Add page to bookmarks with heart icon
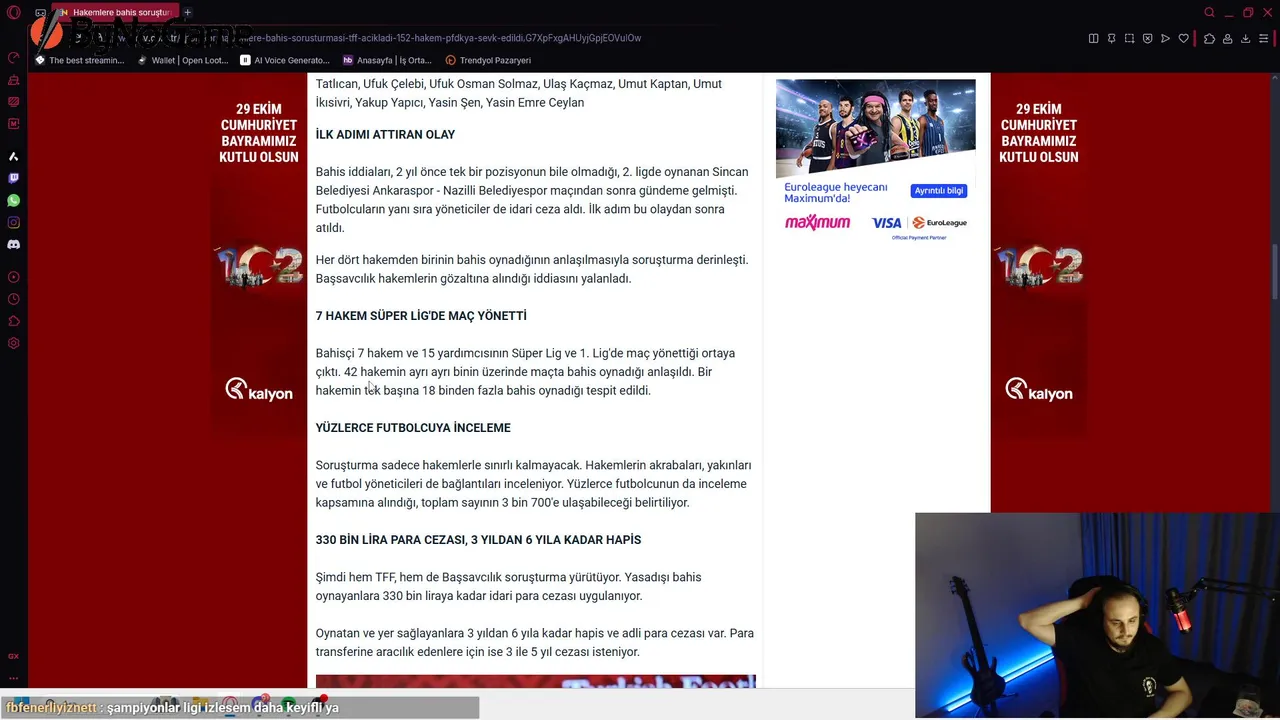The width and height of the screenshot is (1280, 720). click(1183, 38)
